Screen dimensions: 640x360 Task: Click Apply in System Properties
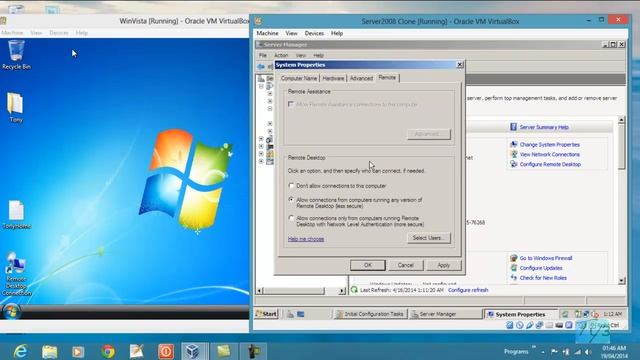pyautogui.click(x=443, y=265)
